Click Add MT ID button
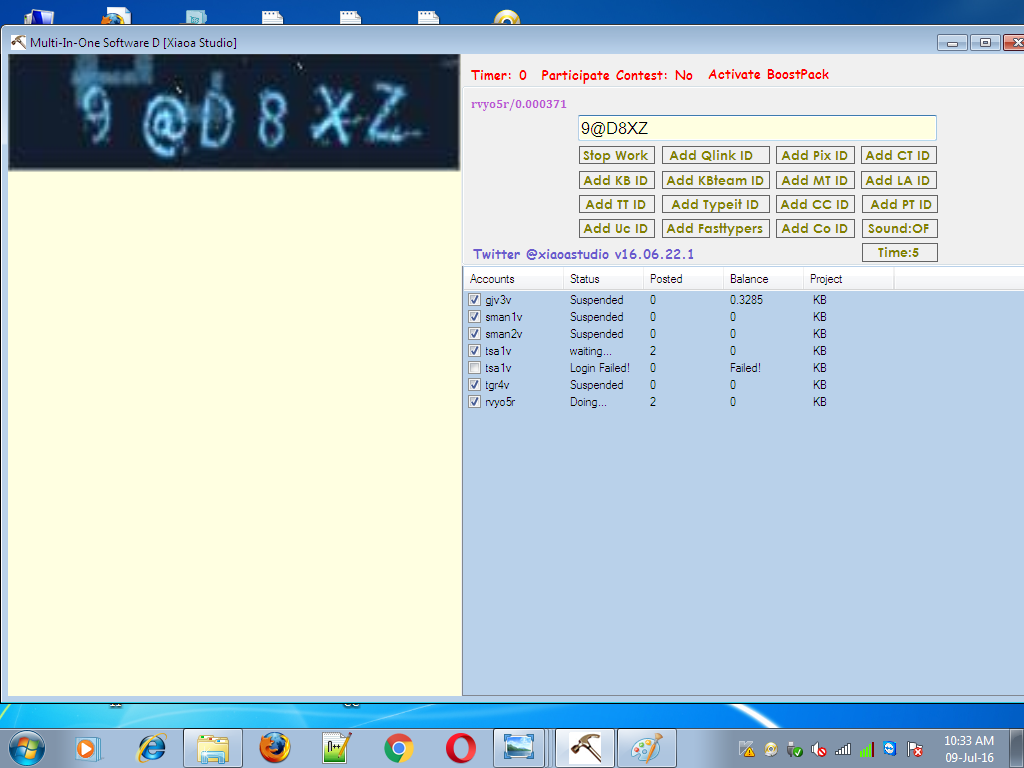Image resolution: width=1024 pixels, height=768 pixels. (x=815, y=180)
